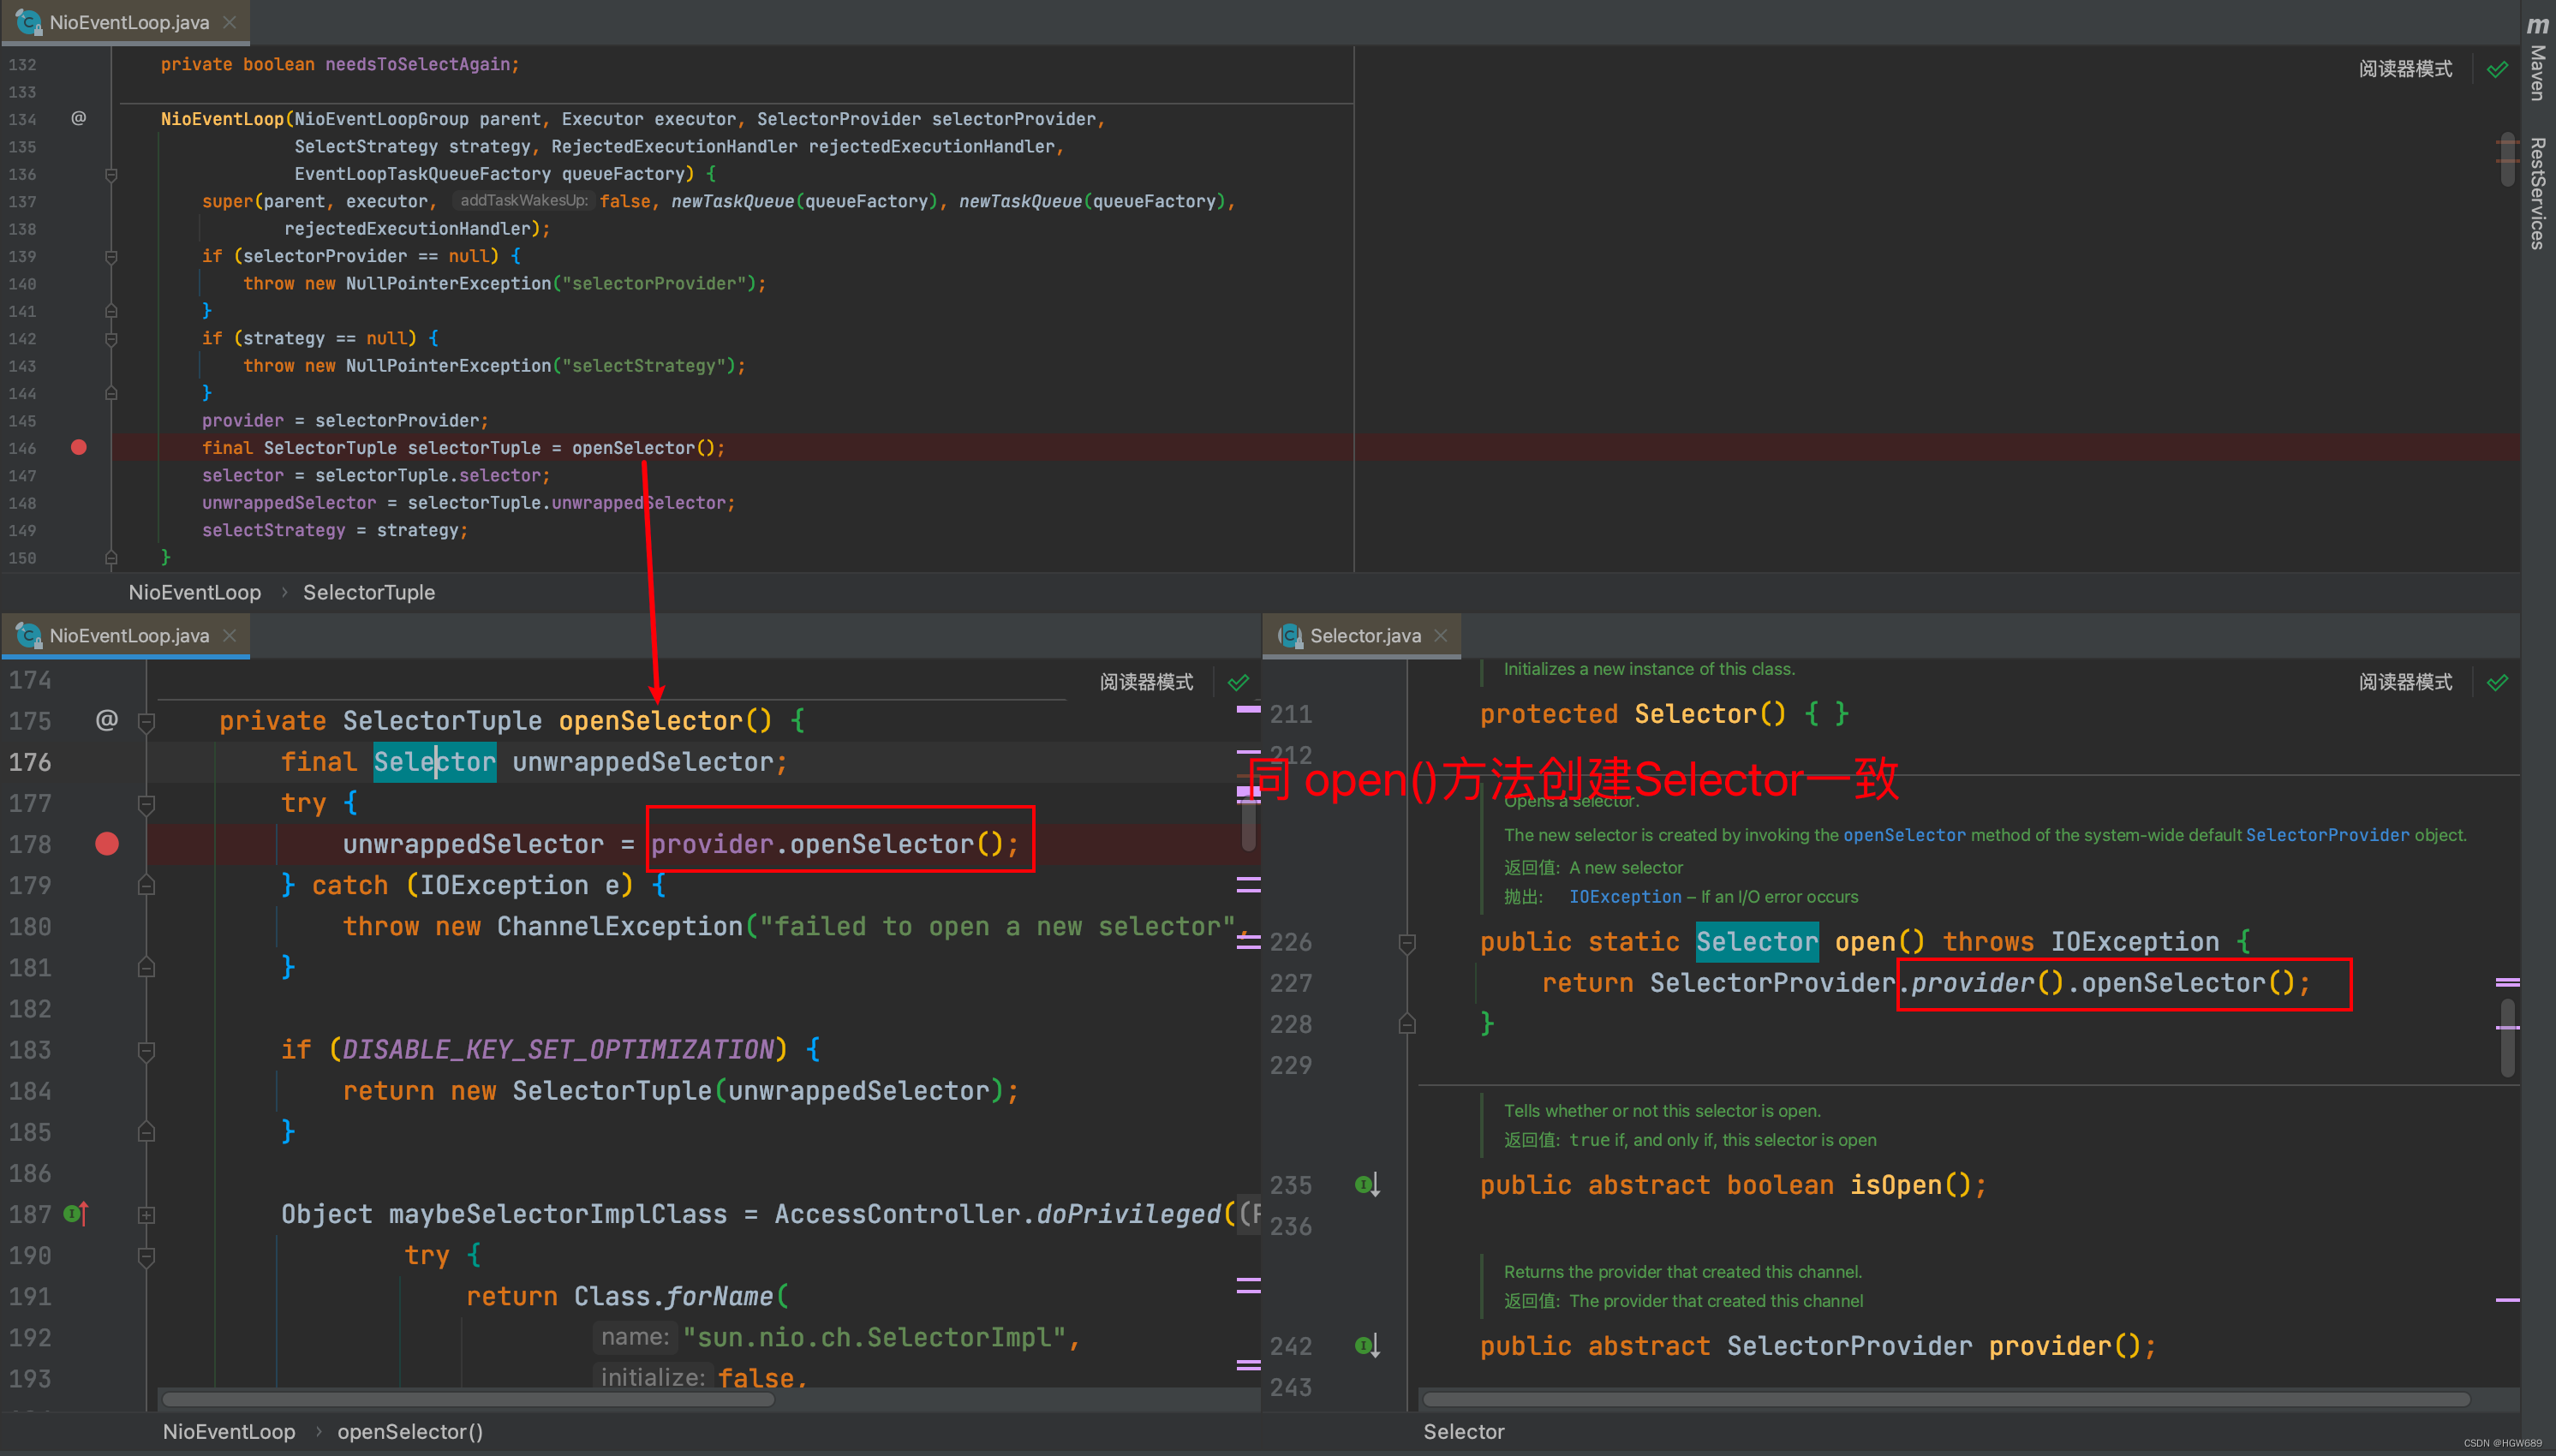Image resolution: width=2556 pixels, height=1456 pixels.
Task: Click openSelector() breadcrumb at bottom
Action: pos(410,1431)
